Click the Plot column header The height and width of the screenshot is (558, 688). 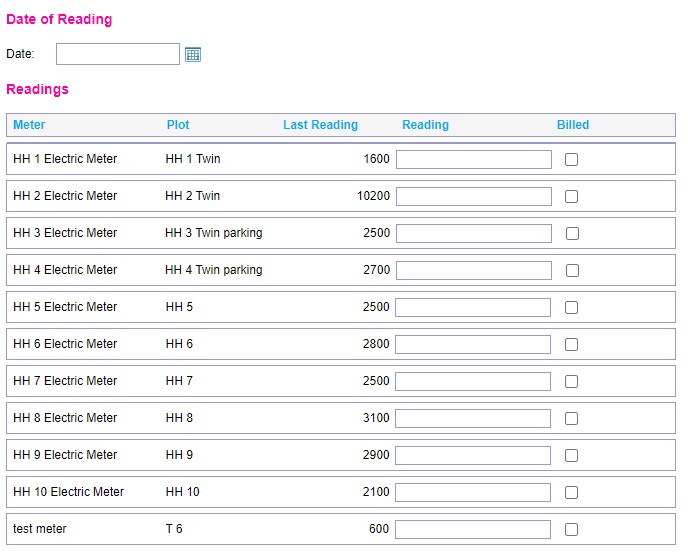click(x=178, y=125)
